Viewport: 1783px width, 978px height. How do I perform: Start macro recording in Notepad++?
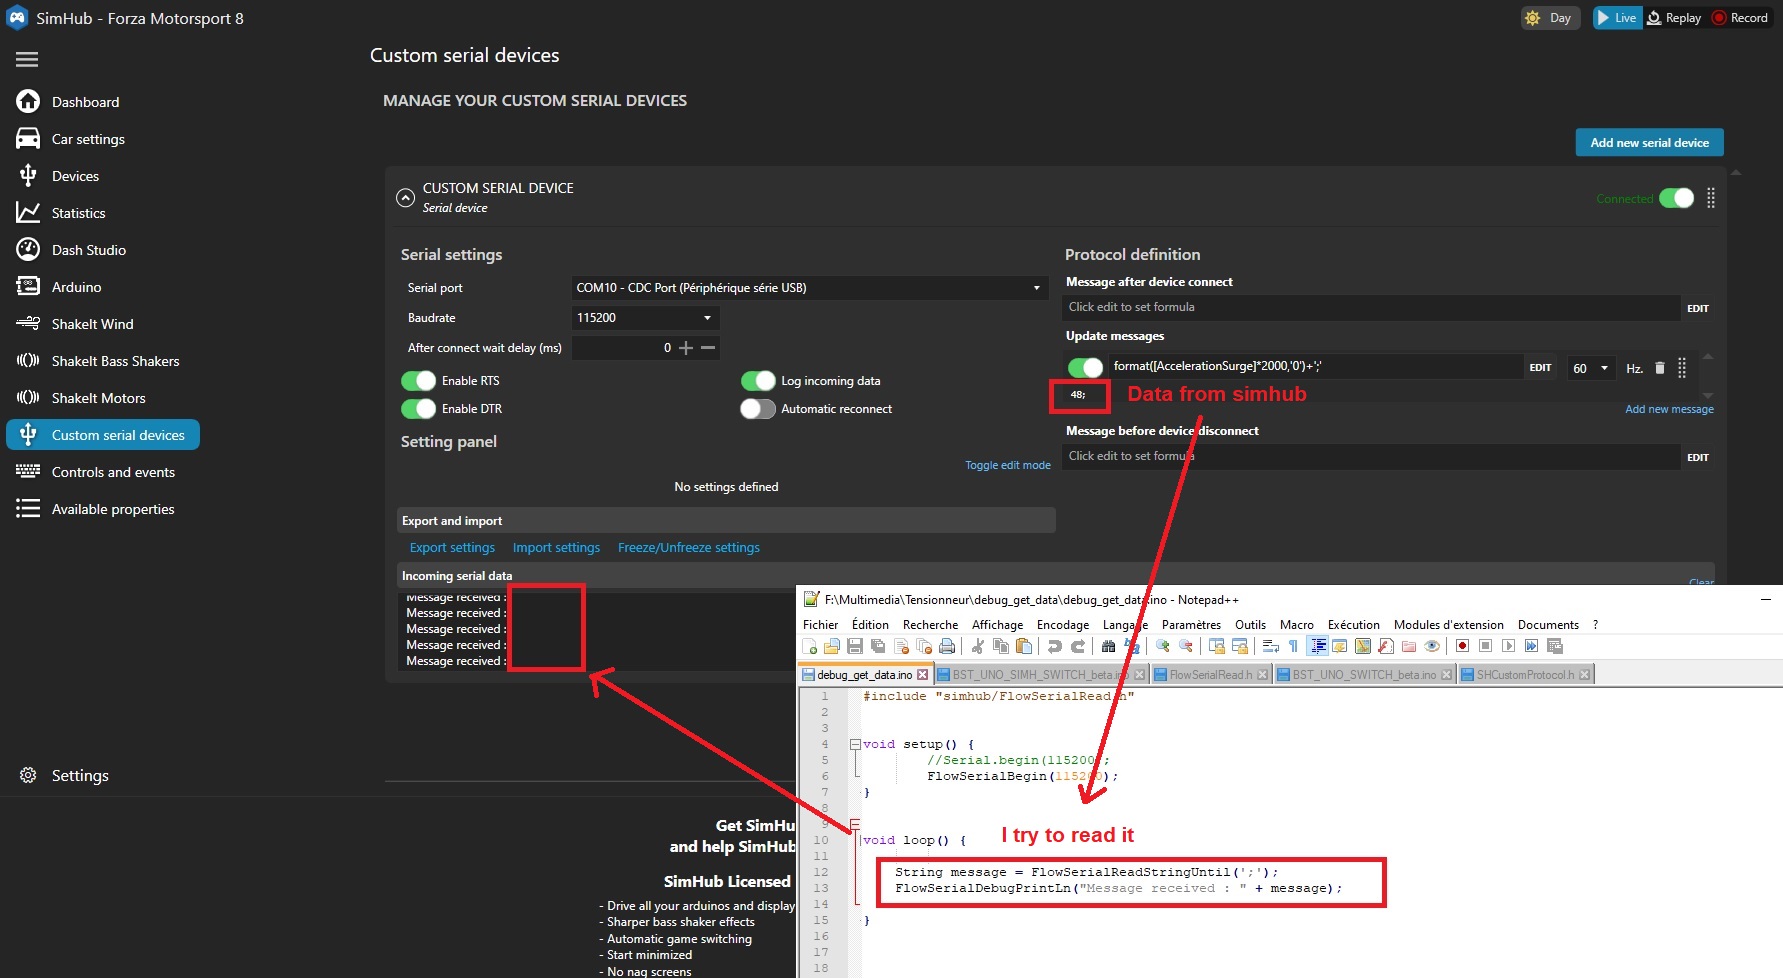pos(1462,646)
